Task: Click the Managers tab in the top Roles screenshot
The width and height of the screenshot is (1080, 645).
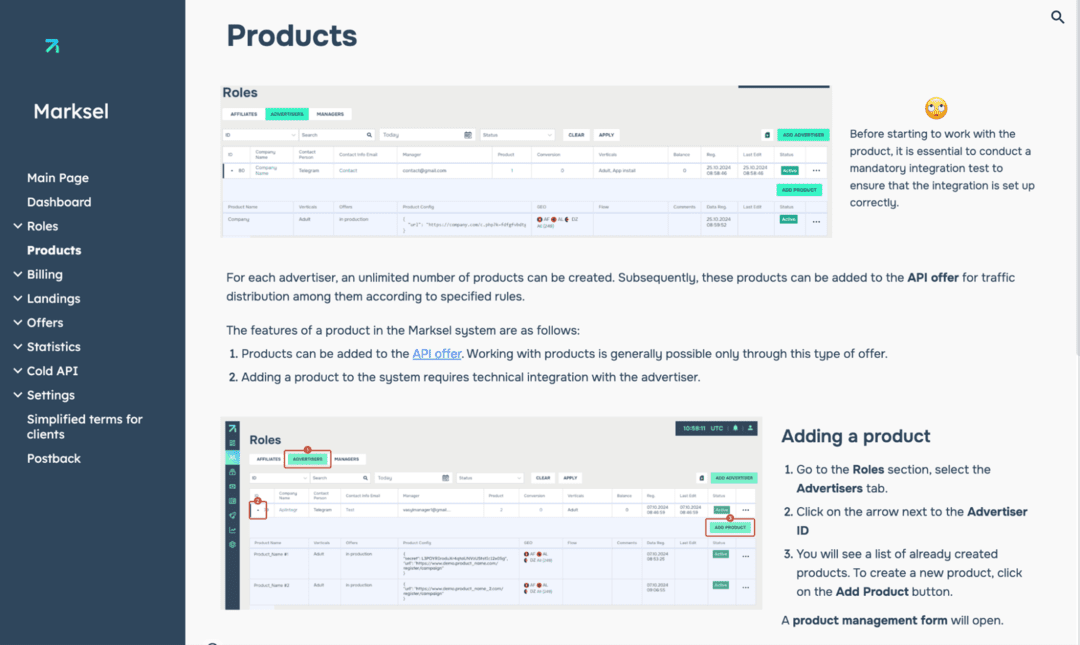Action: point(330,114)
